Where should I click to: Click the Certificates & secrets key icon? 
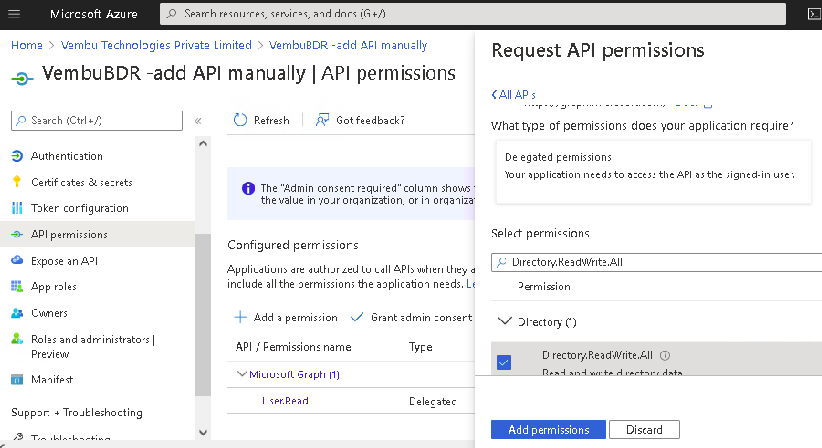[17, 182]
